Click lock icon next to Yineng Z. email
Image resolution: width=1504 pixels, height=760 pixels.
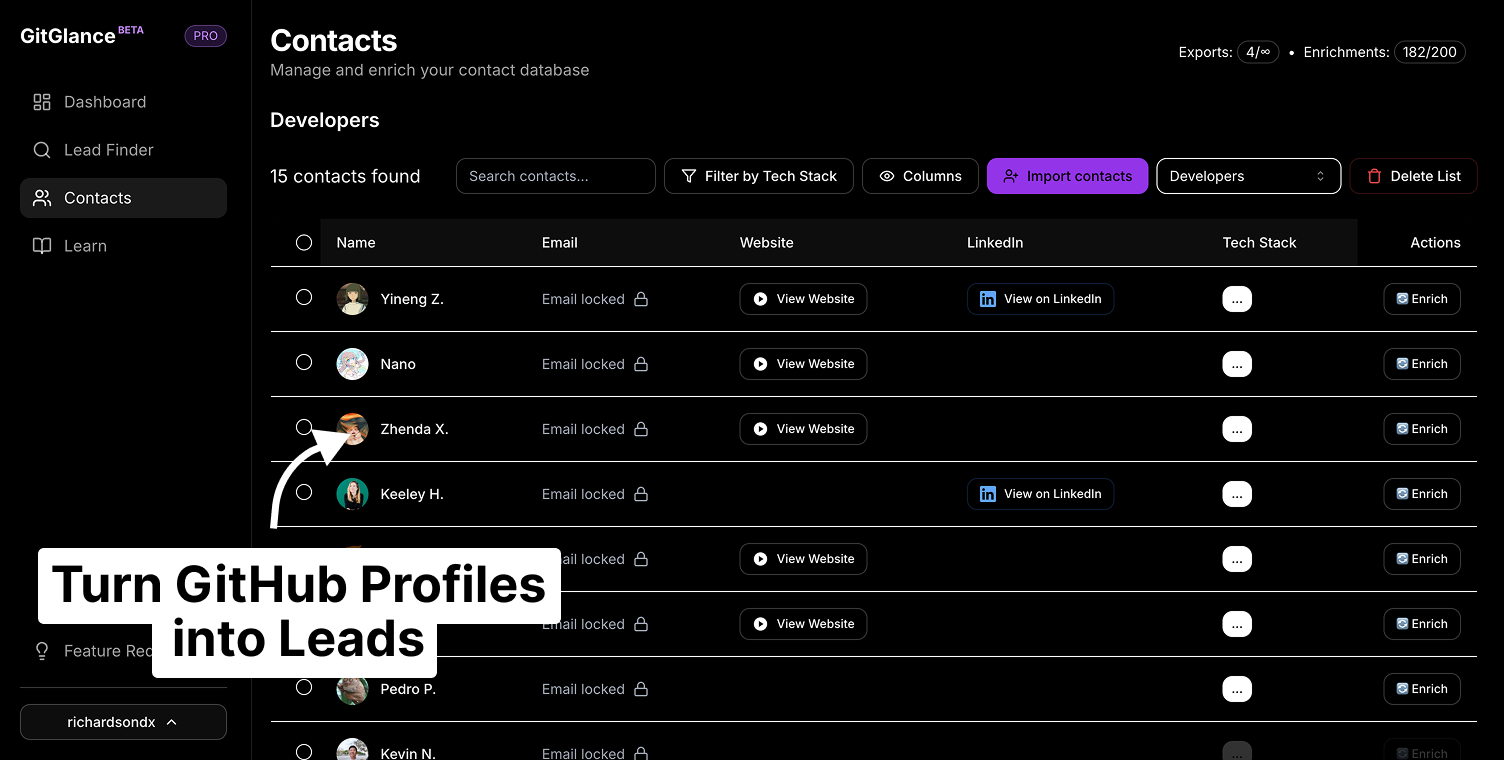(x=641, y=299)
